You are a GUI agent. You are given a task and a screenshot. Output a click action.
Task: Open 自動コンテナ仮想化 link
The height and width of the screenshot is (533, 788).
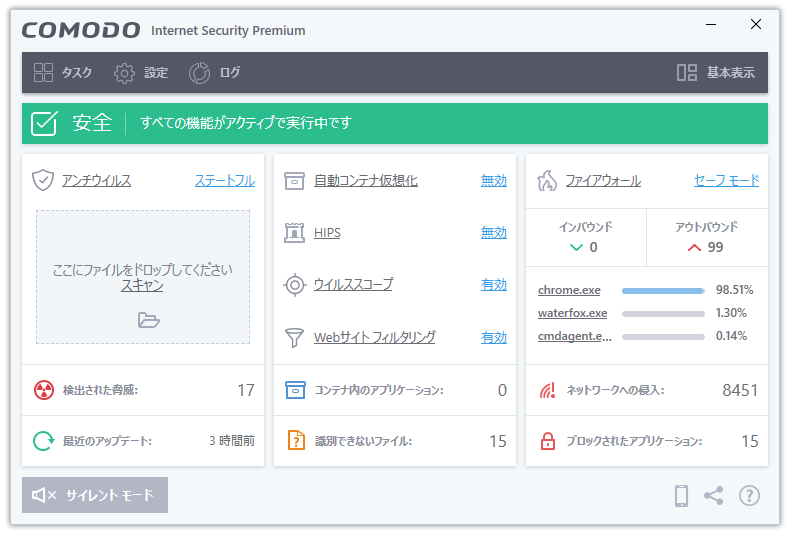[366, 180]
